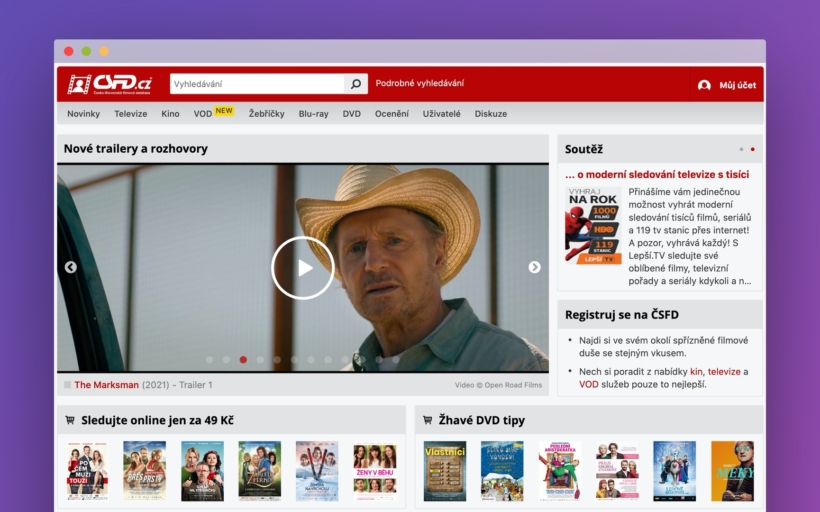Open the Vlastníci DVD poster
The image size is (820, 512).
445,471
